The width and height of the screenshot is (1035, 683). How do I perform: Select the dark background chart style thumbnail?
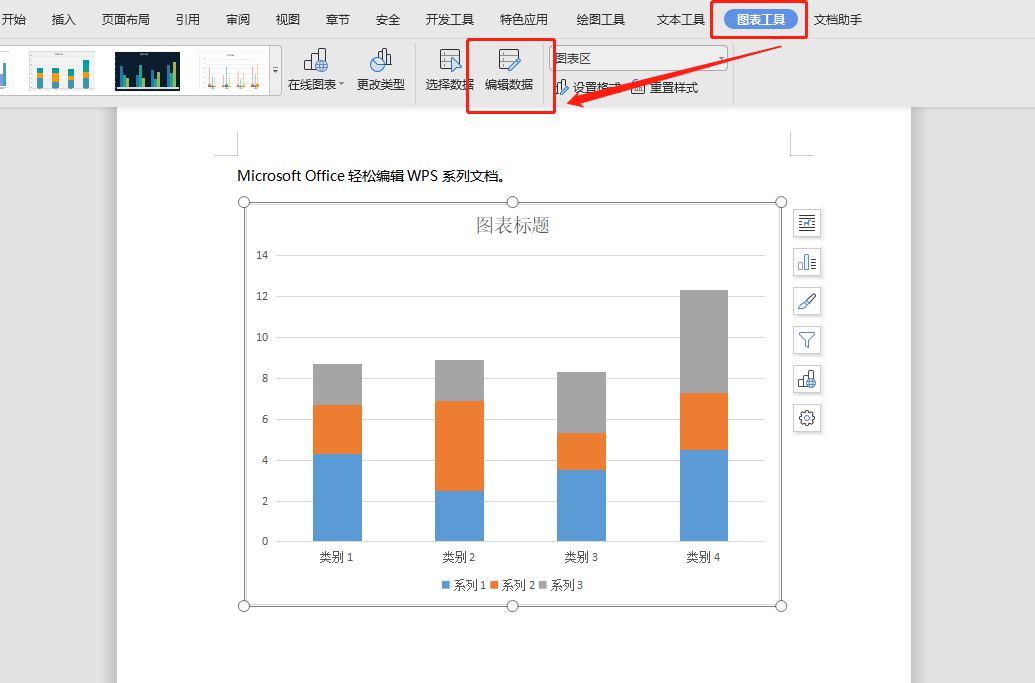click(x=147, y=71)
